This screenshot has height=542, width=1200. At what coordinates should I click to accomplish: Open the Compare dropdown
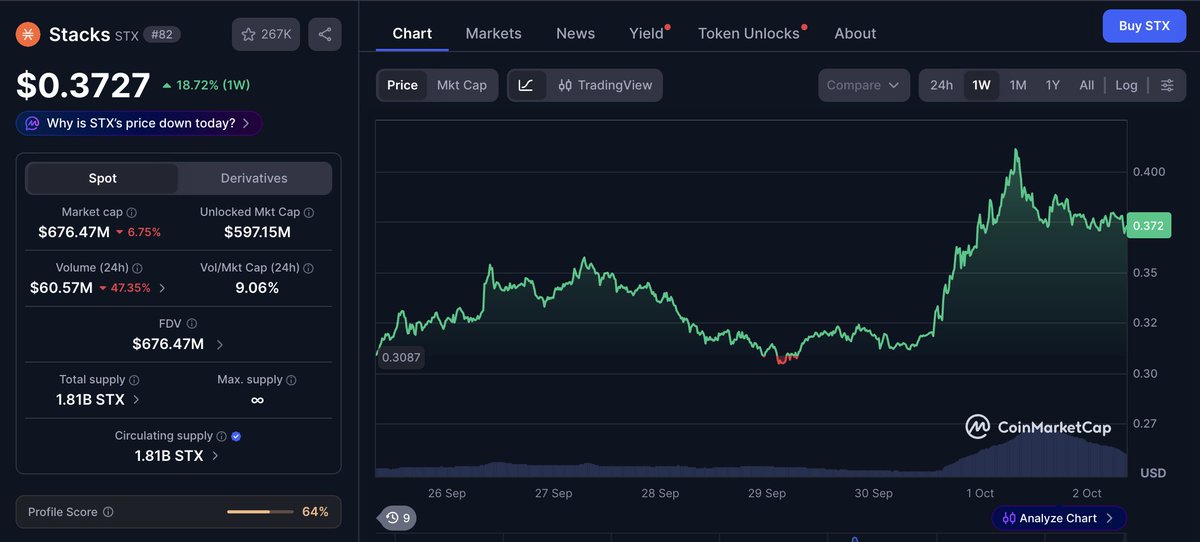point(864,85)
